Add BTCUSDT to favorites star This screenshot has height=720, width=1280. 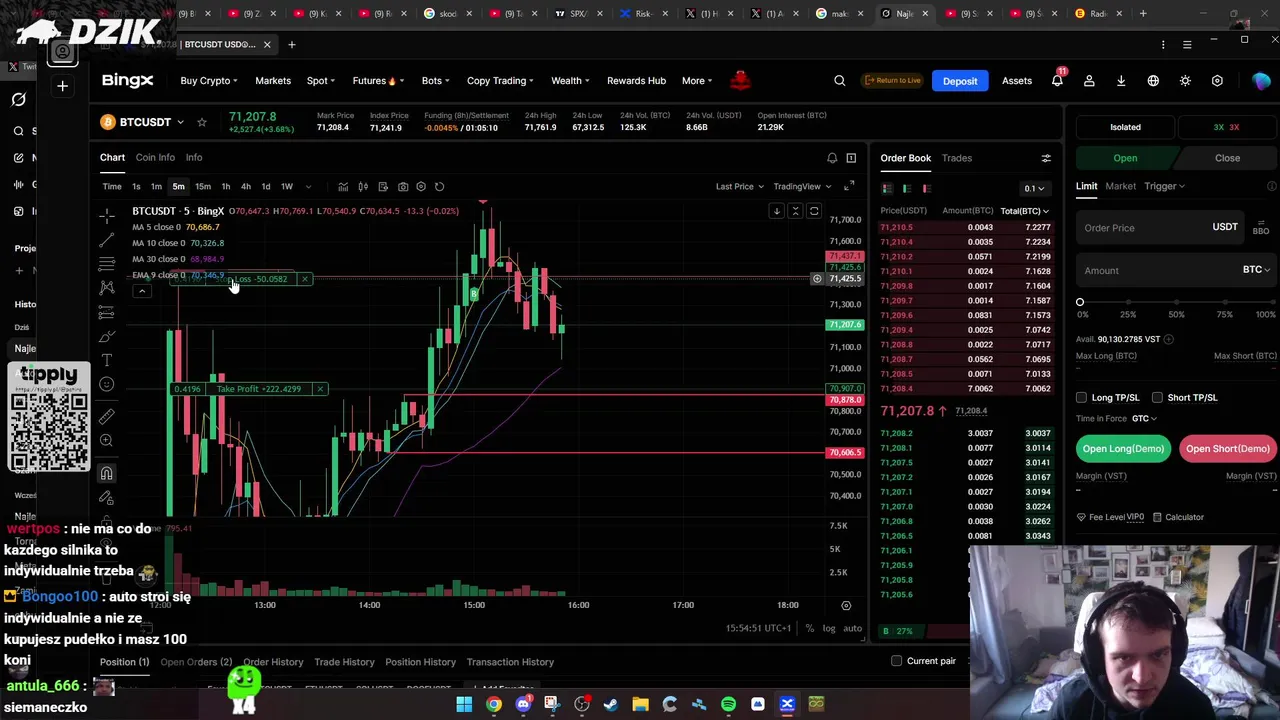pos(202,122)
